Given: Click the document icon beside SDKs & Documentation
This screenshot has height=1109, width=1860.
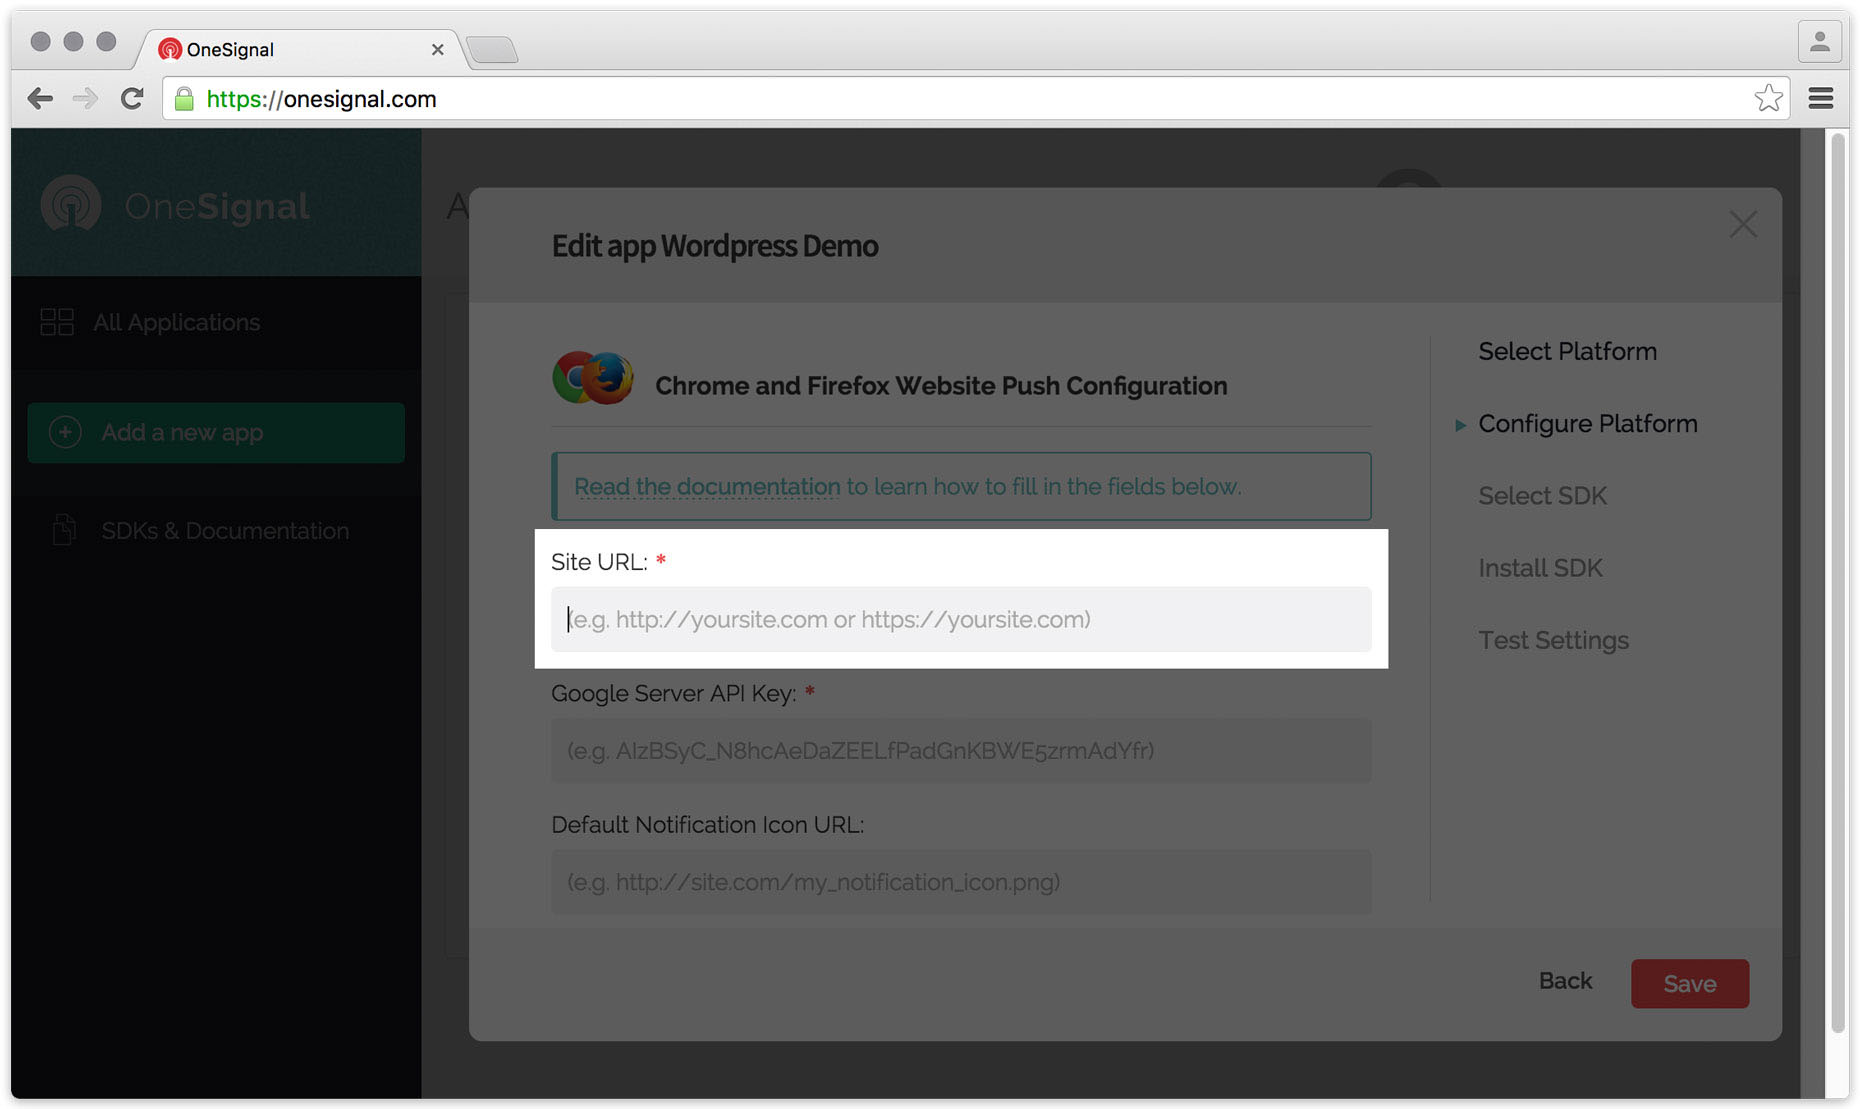Looking at the screenshot, I should coord(64,529).
